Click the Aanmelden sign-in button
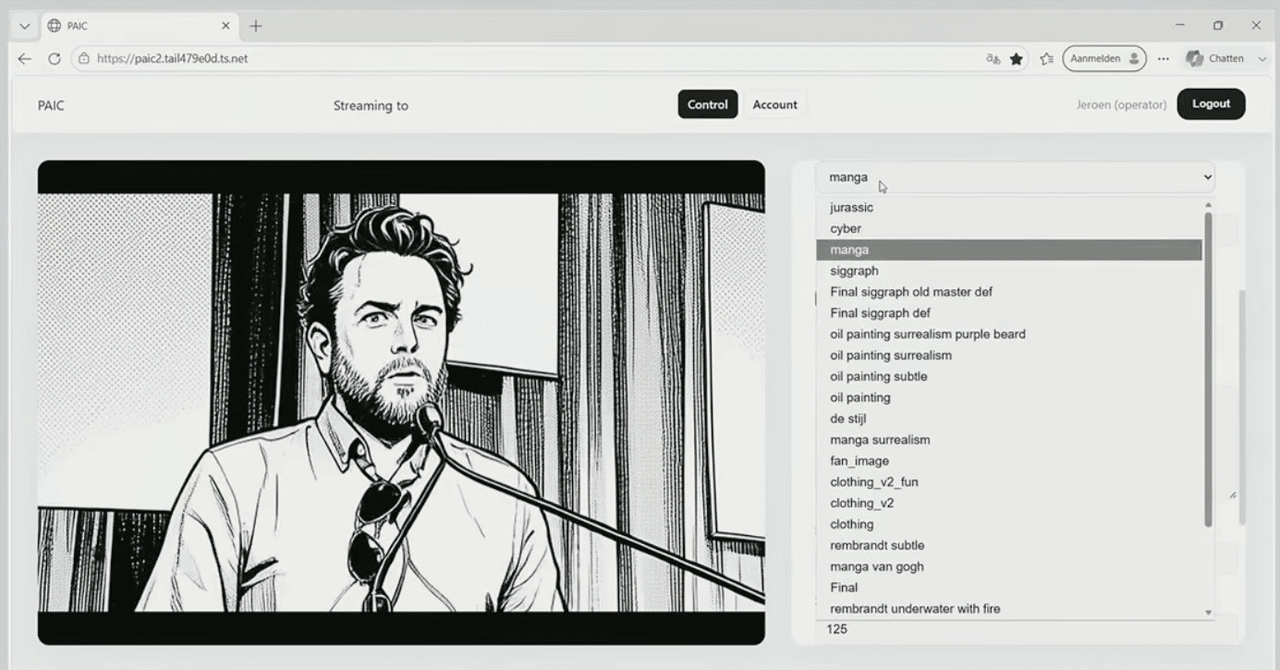The width and height of the screenshot is (1280, 670). 1104,59
